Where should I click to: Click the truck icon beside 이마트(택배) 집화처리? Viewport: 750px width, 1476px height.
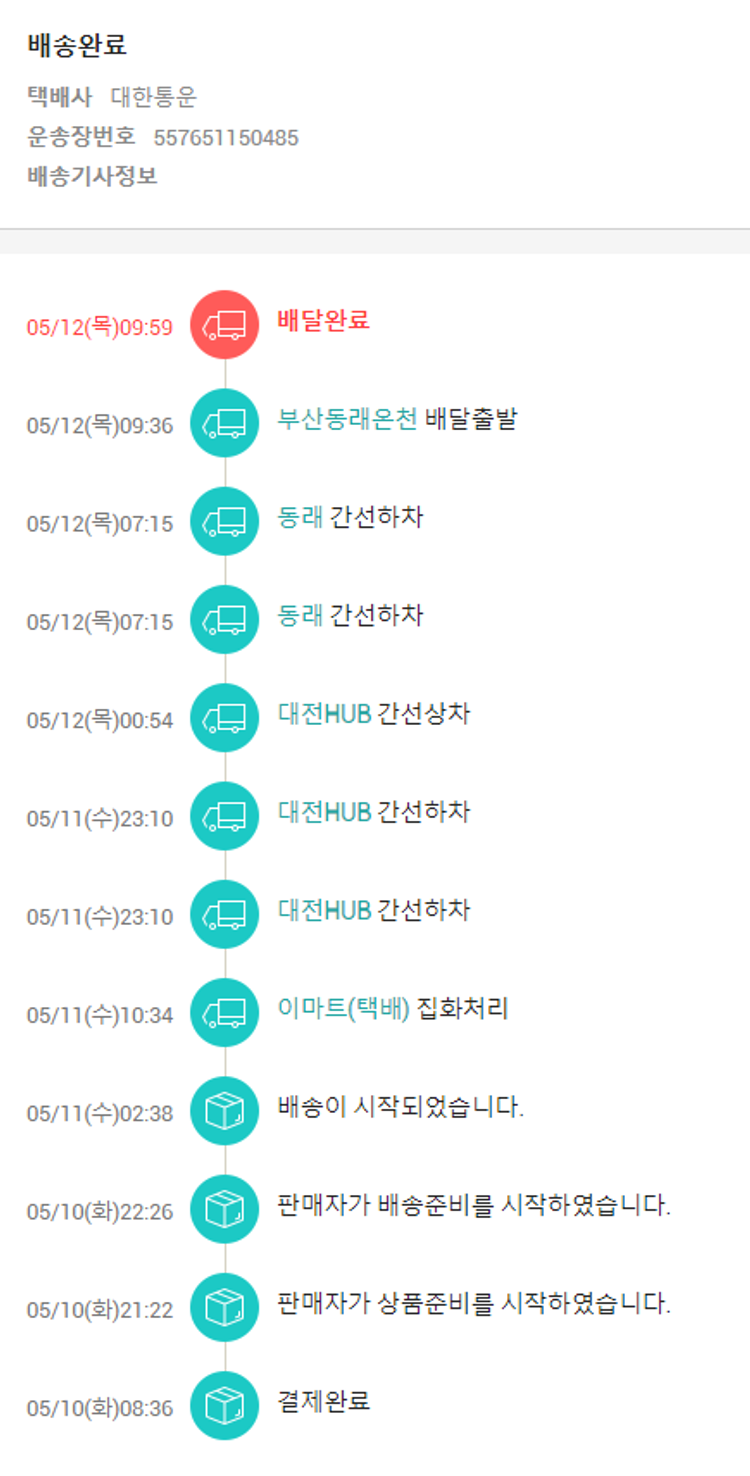224,1013
